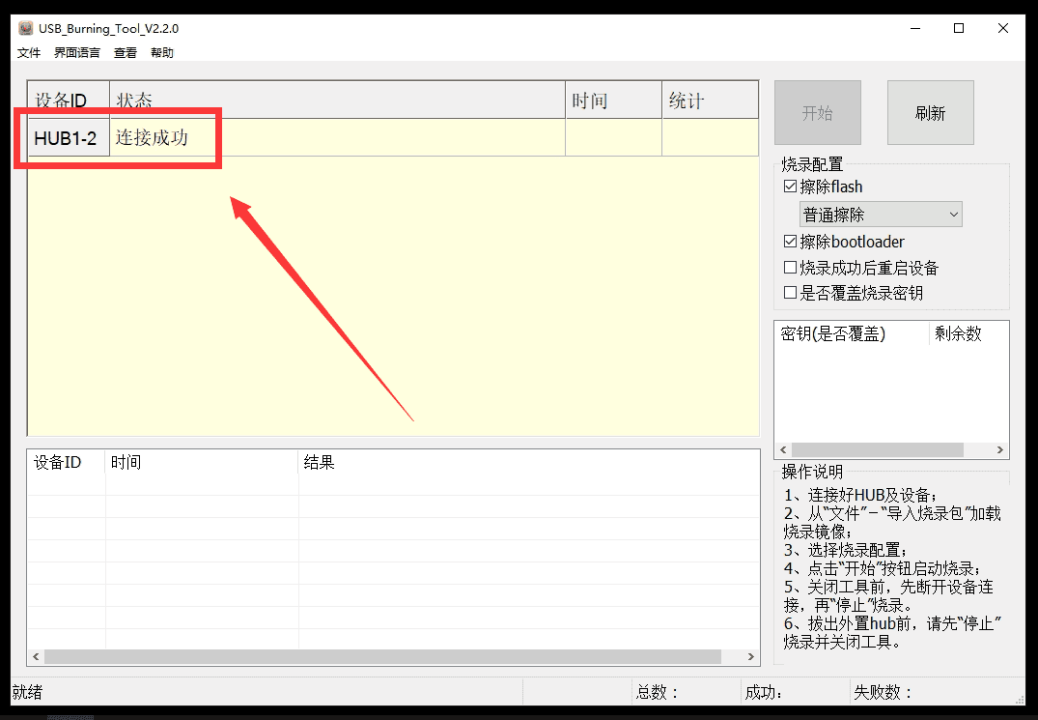Screen dimensions: 1038x720
Task: Close the USB Burning Tool window
Action: coord(1003,28)
